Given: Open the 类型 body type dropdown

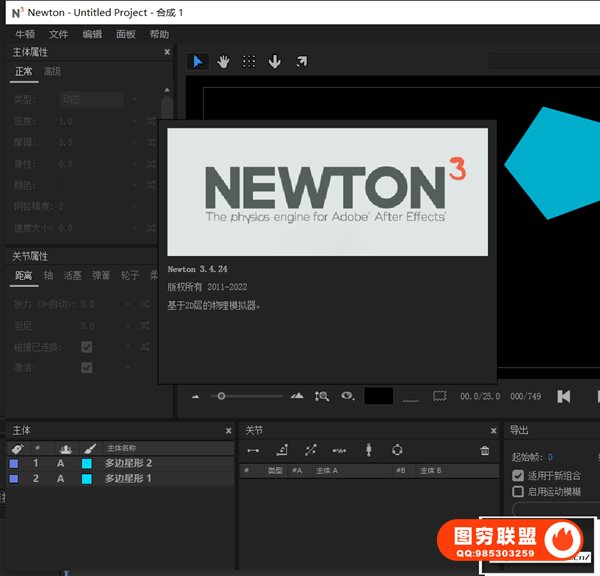Looking at the screenshot, I should 91,100.
